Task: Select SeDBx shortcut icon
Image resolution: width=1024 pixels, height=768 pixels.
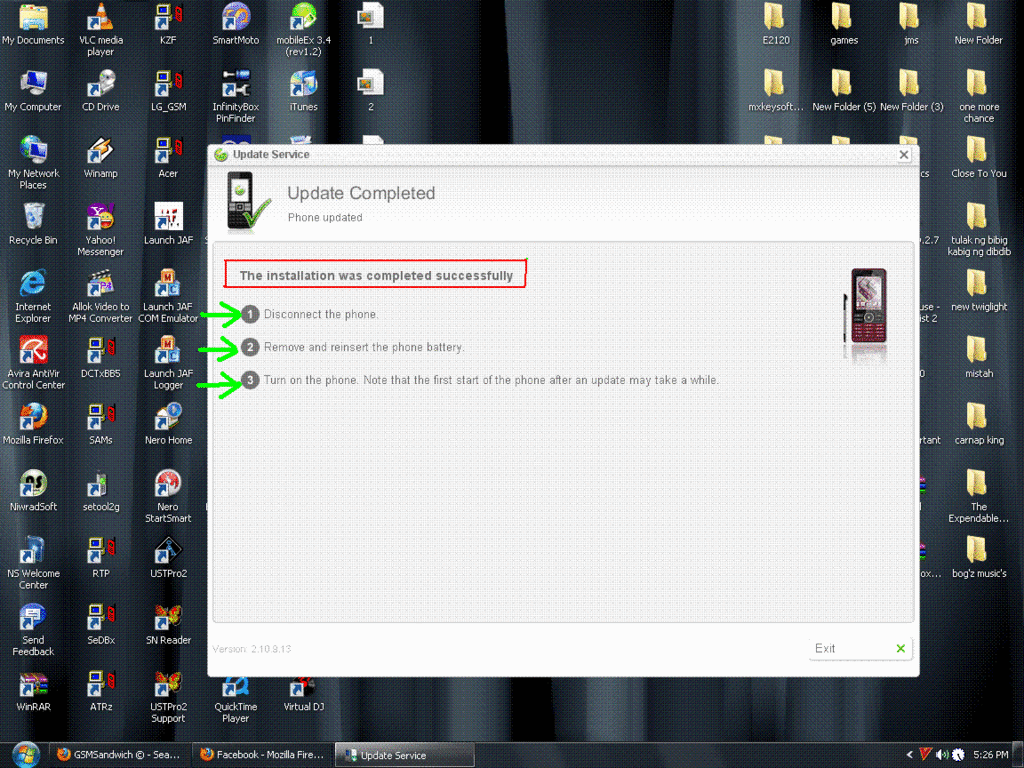Action: tap(101, 624)
